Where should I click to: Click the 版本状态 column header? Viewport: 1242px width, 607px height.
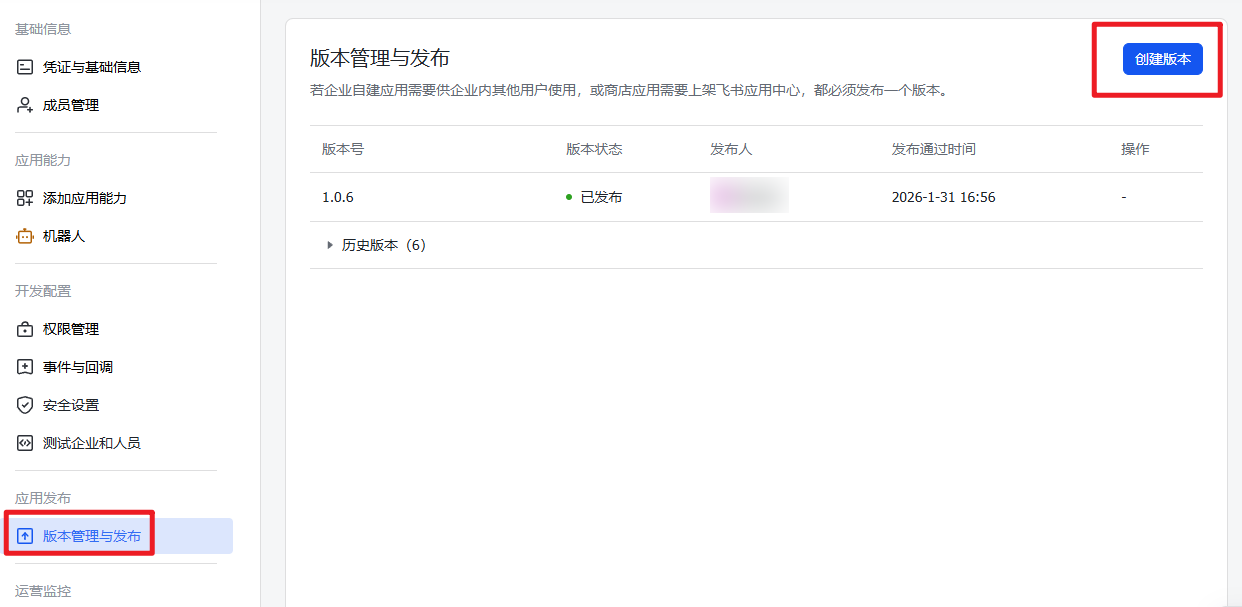pos(594,149)
